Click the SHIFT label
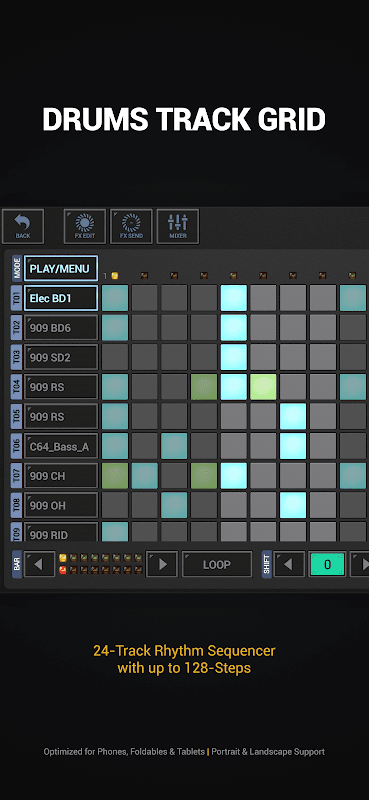 point(267,564)
